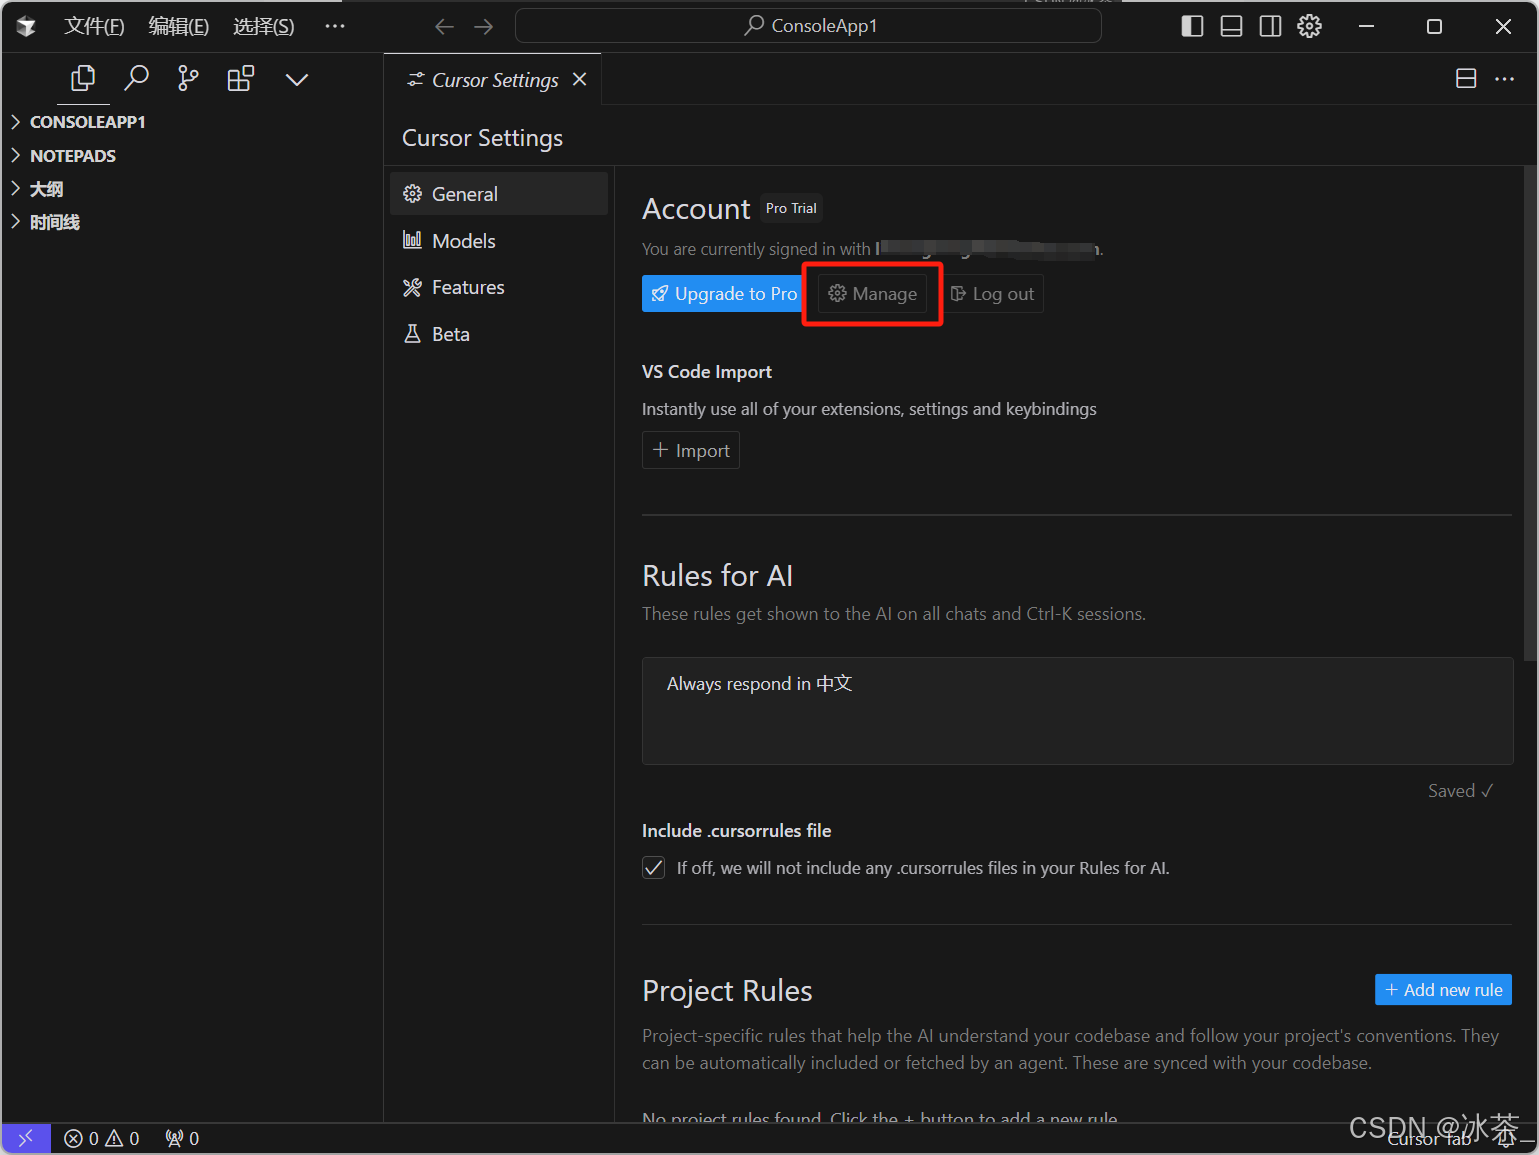Viewport: 1539px width, 1155px height.
Task: Open editor more actions ellipsis
Action: point(1504,79)
